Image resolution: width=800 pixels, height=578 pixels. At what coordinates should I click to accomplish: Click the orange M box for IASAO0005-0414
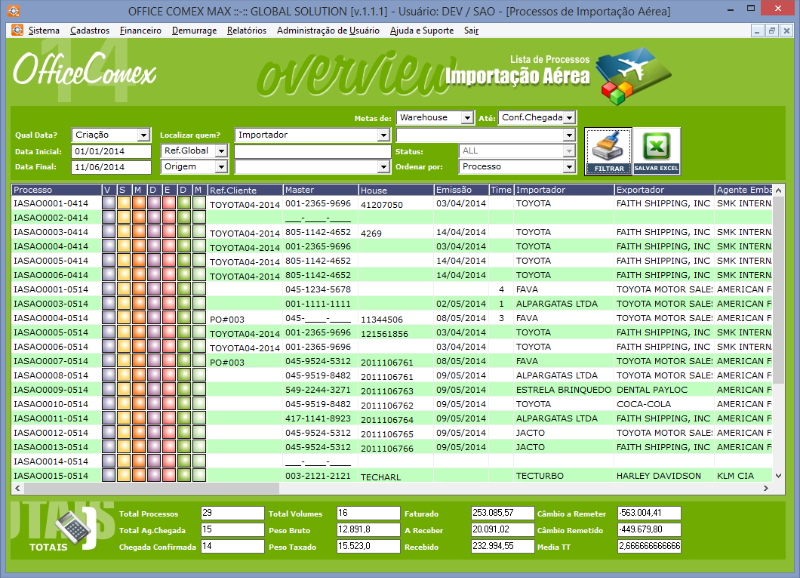point(139,261)
